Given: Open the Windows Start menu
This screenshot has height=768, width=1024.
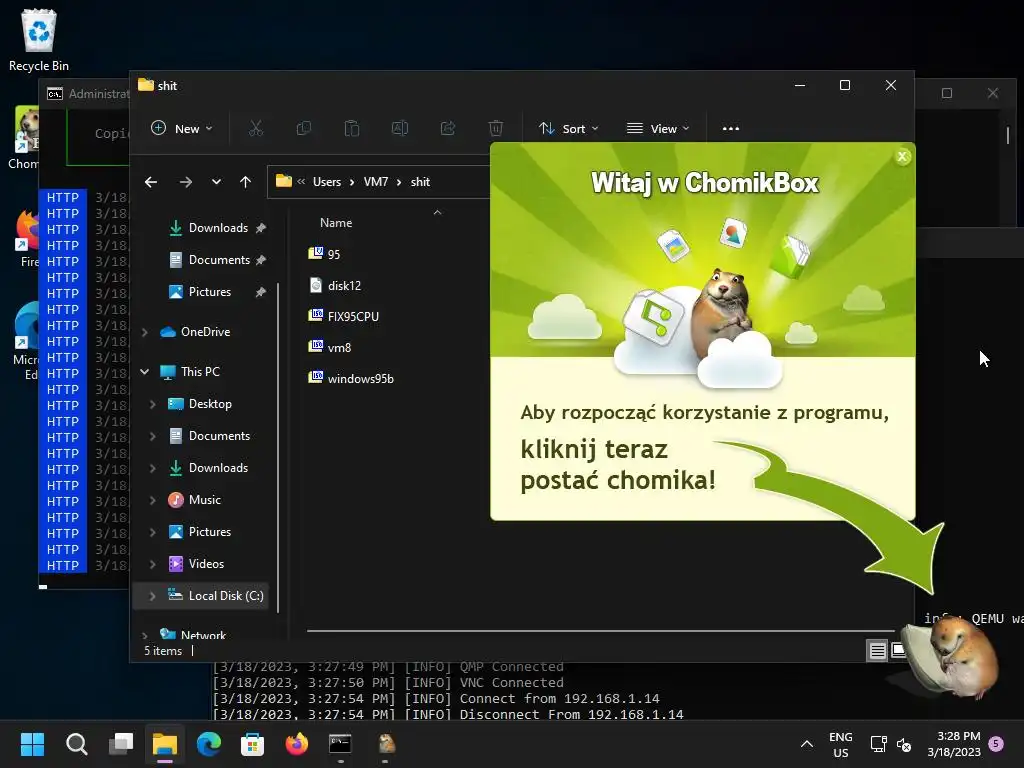Looking at the screenshot, I should pyautogui.click(x=32, y=744).
